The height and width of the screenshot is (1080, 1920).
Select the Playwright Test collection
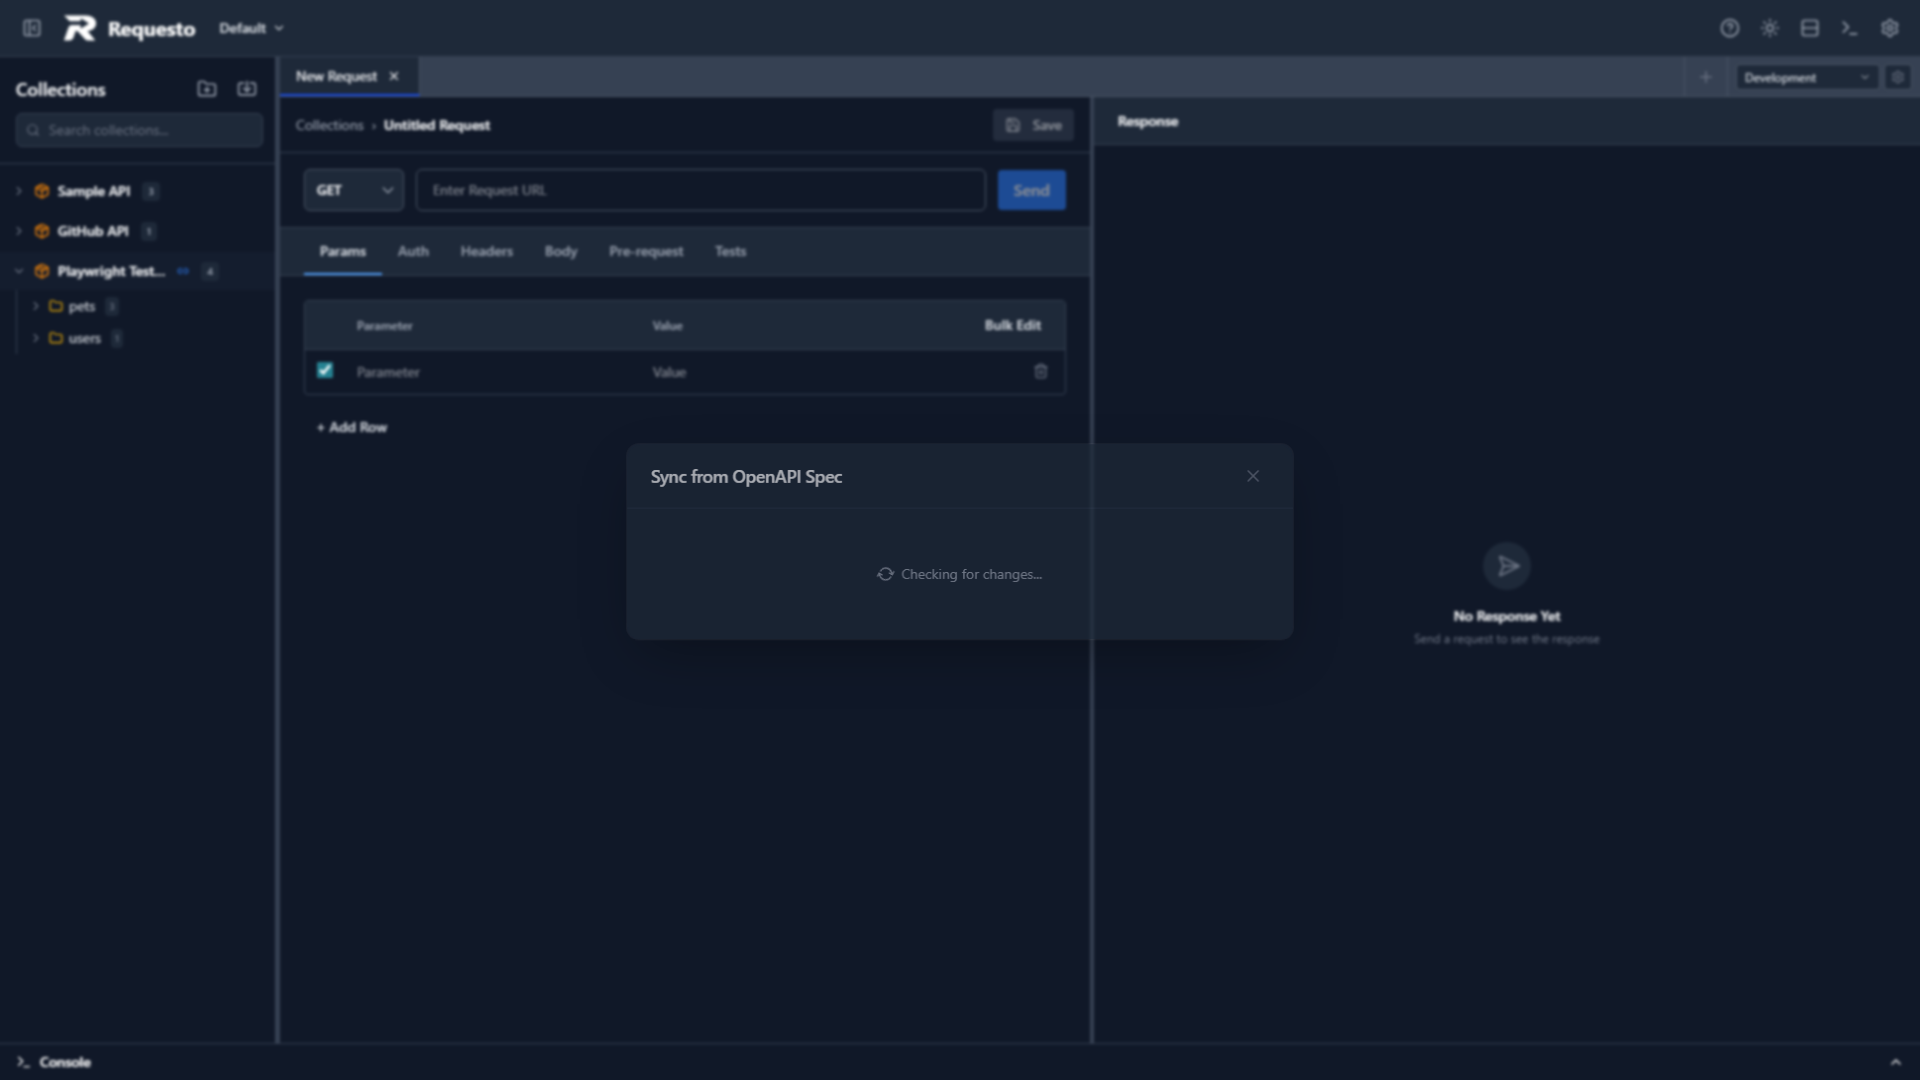tap(110, 271)
